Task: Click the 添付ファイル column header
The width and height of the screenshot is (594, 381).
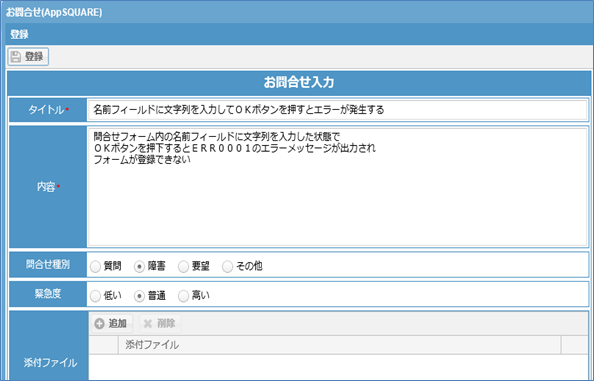Action: (x=339, y=345)
